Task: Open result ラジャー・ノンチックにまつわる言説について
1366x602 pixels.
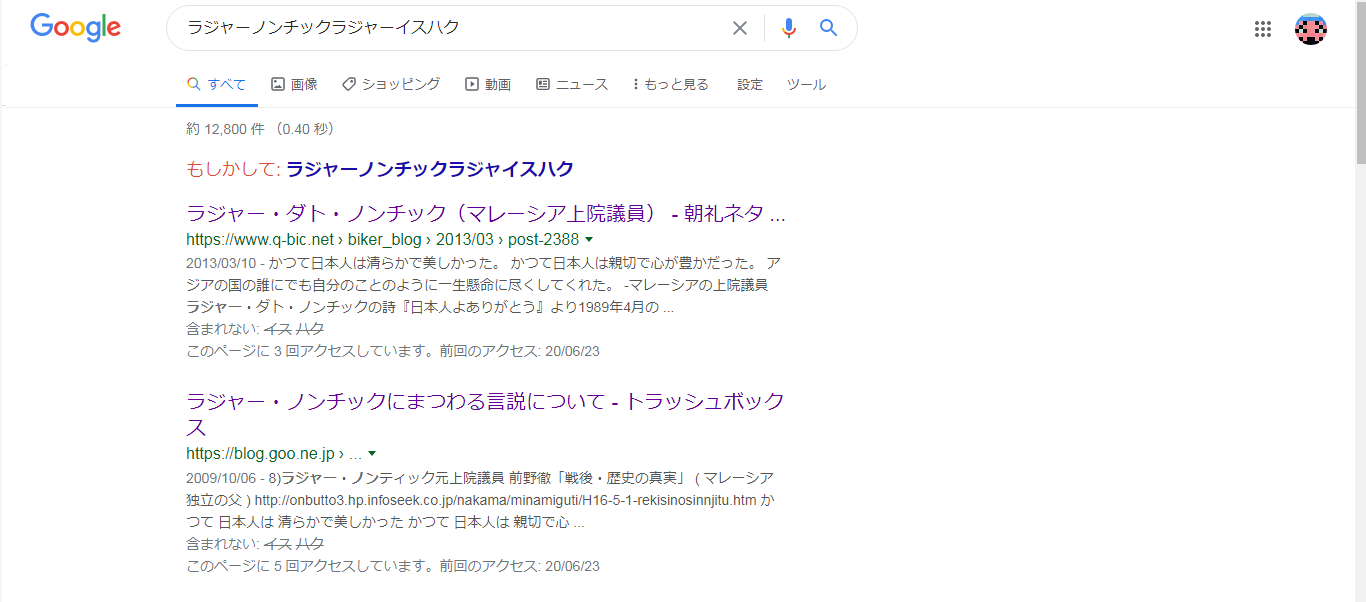Action: click(486, 414)
